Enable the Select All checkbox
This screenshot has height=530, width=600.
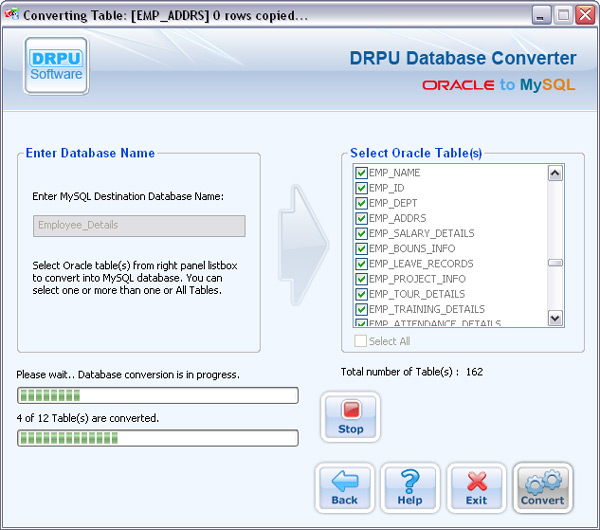click(360, 341)
